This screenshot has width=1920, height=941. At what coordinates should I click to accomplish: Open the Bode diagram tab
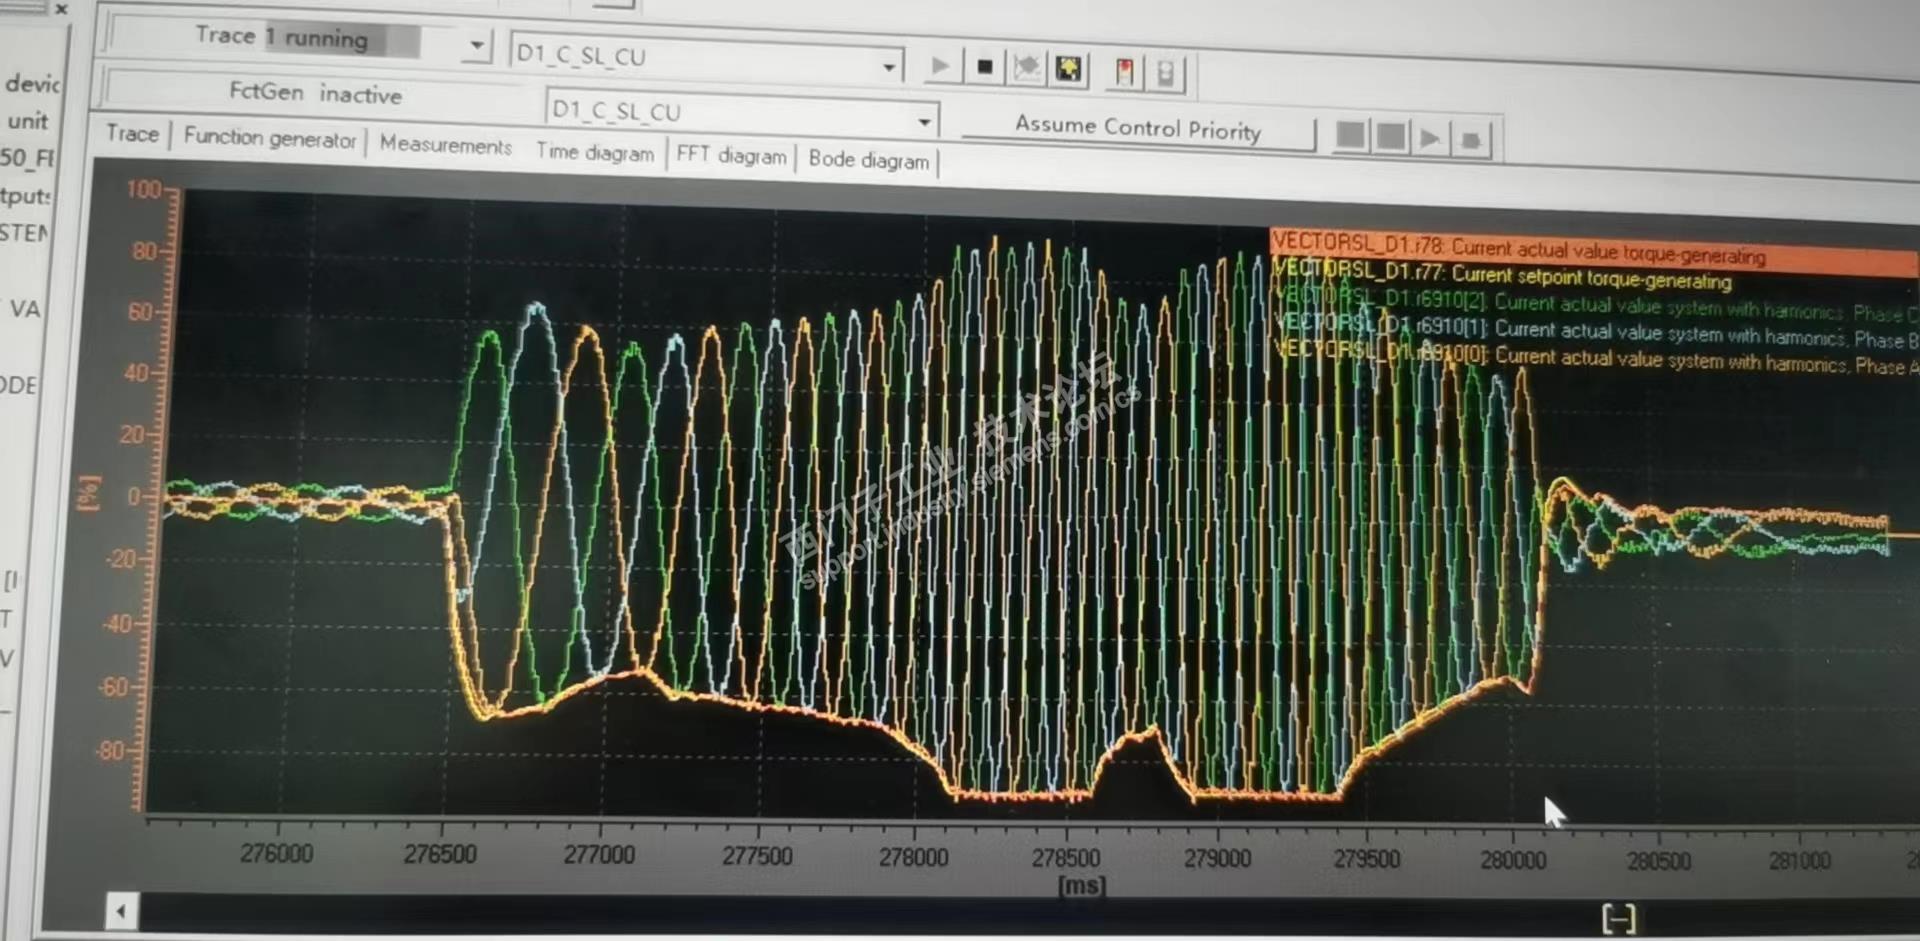869,159
